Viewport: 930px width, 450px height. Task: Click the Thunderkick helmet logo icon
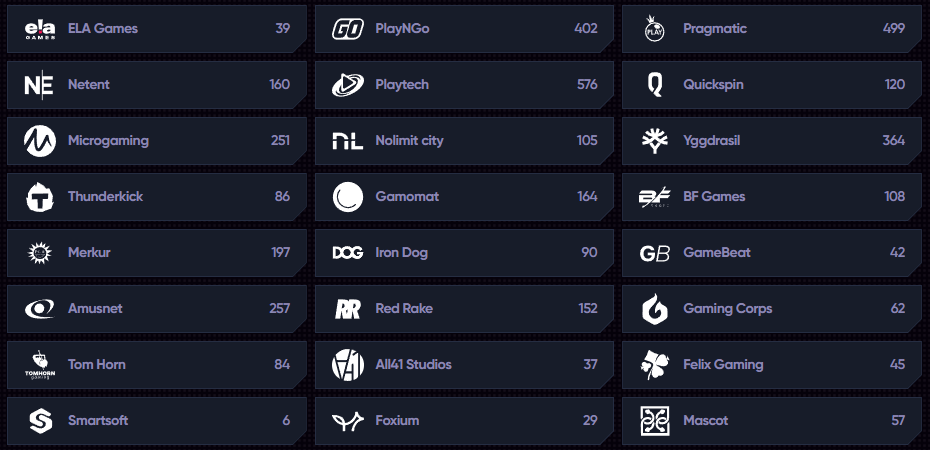click(x=40, y=197)
